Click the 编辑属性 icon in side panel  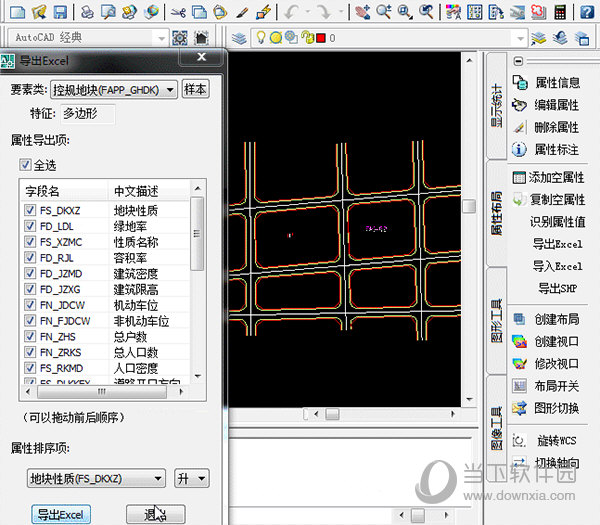[x=519, y=104]
